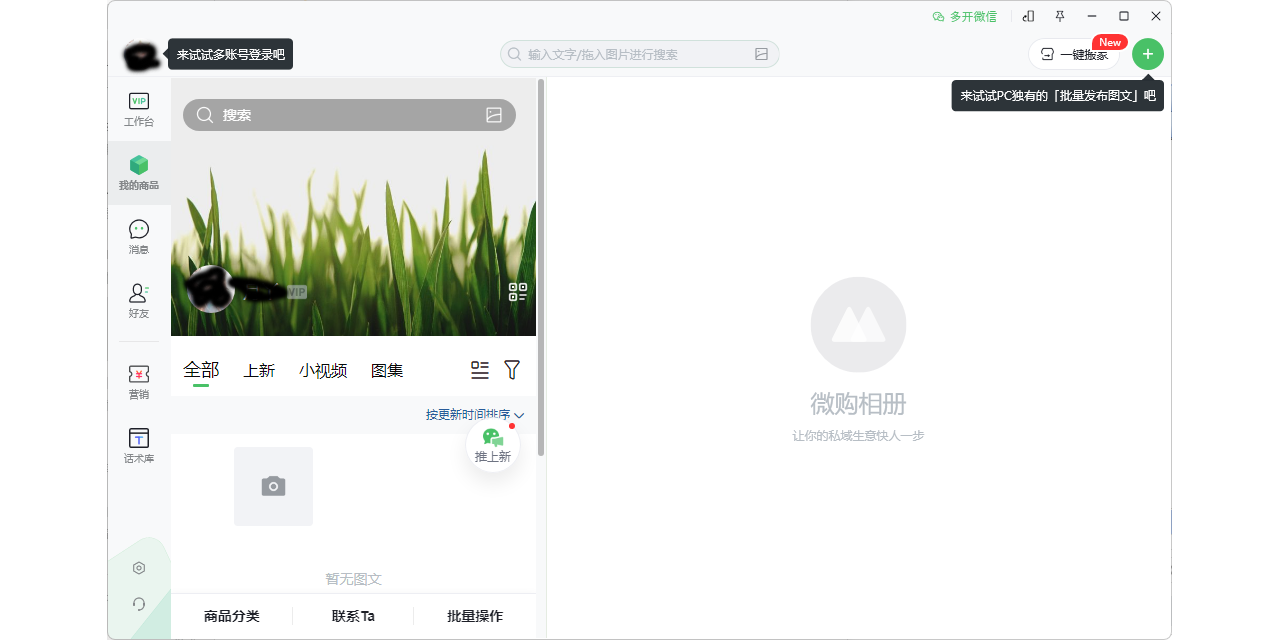Viewport: 1280px width, 640px height.
Task: Switch to the 小视频 tab
Action: [x=323, y=371]
